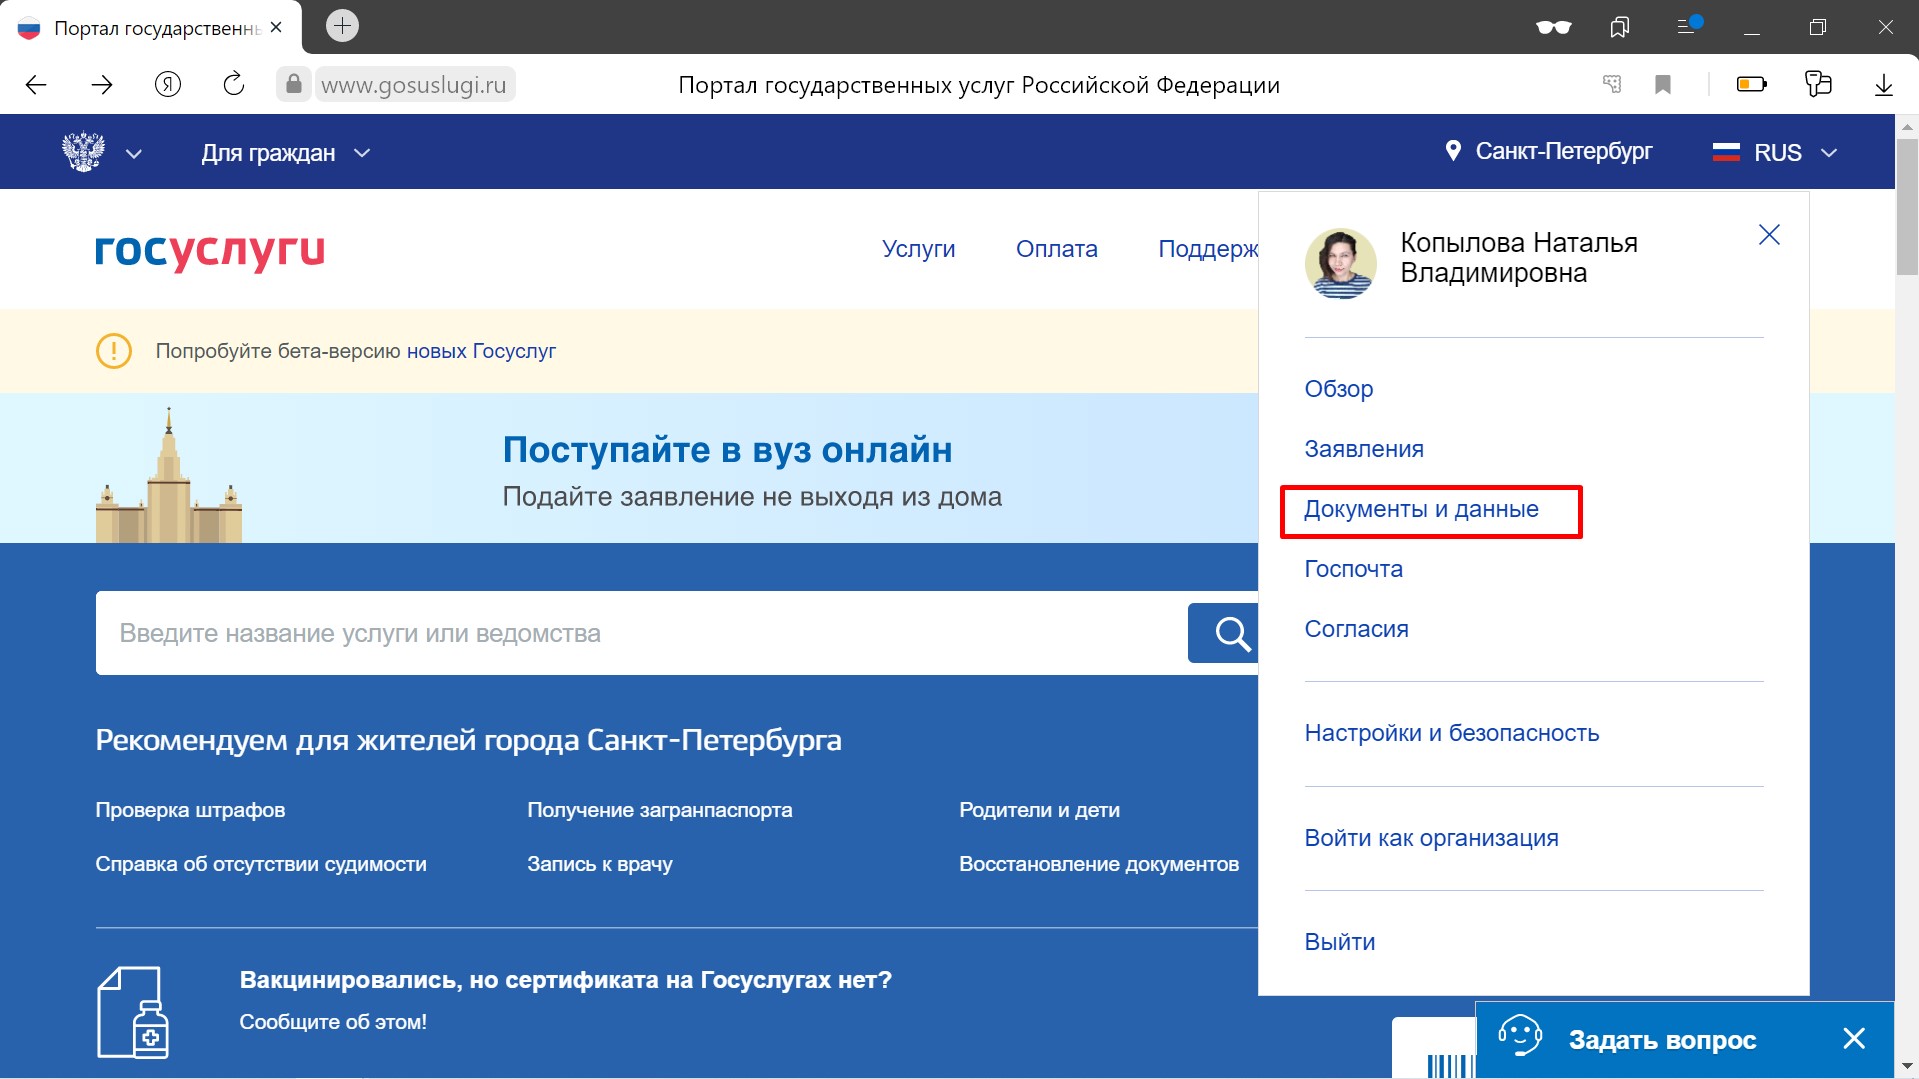Click the user profile avatar photo

(x=1340, y=264)
